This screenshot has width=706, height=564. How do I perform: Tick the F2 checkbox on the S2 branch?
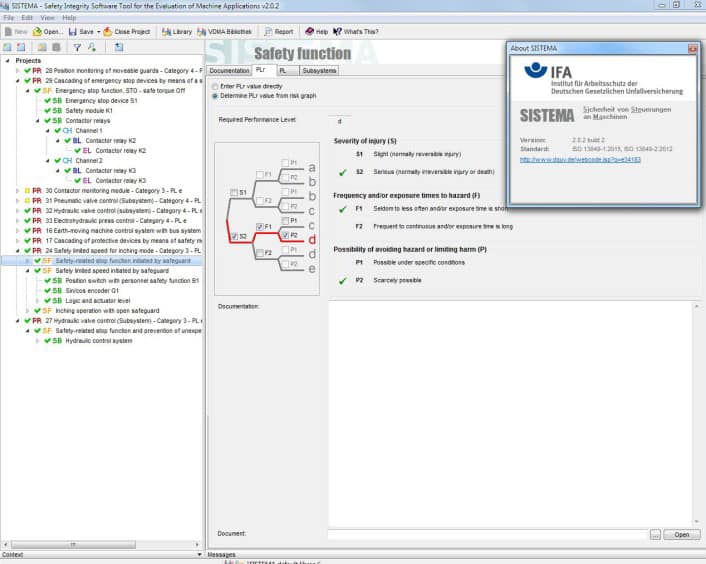tap(259, 253)
